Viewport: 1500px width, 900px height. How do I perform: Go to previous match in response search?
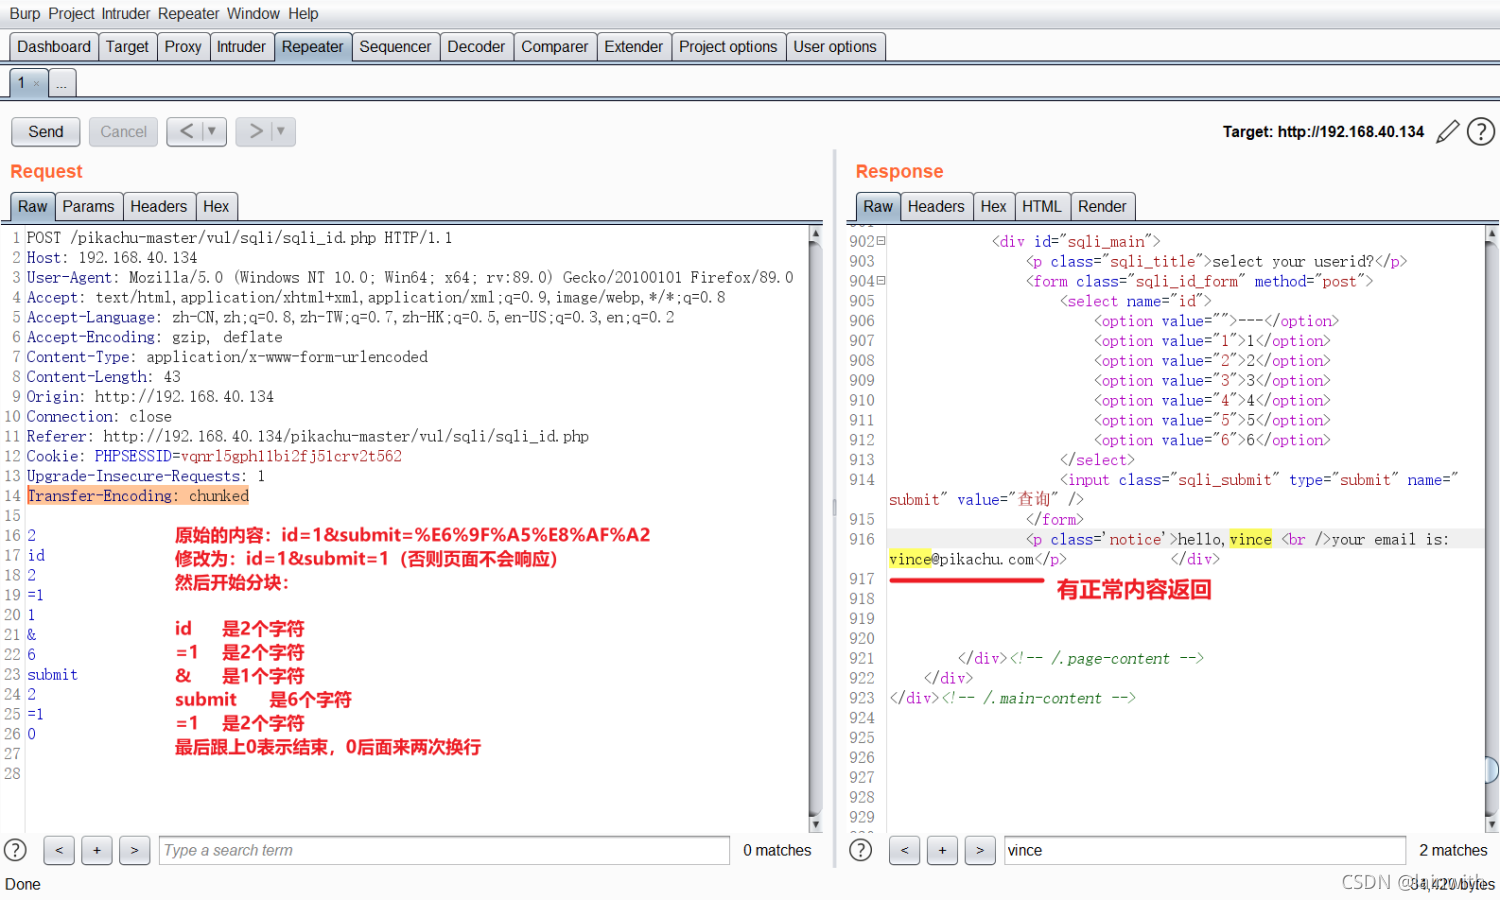click(904, 850)
